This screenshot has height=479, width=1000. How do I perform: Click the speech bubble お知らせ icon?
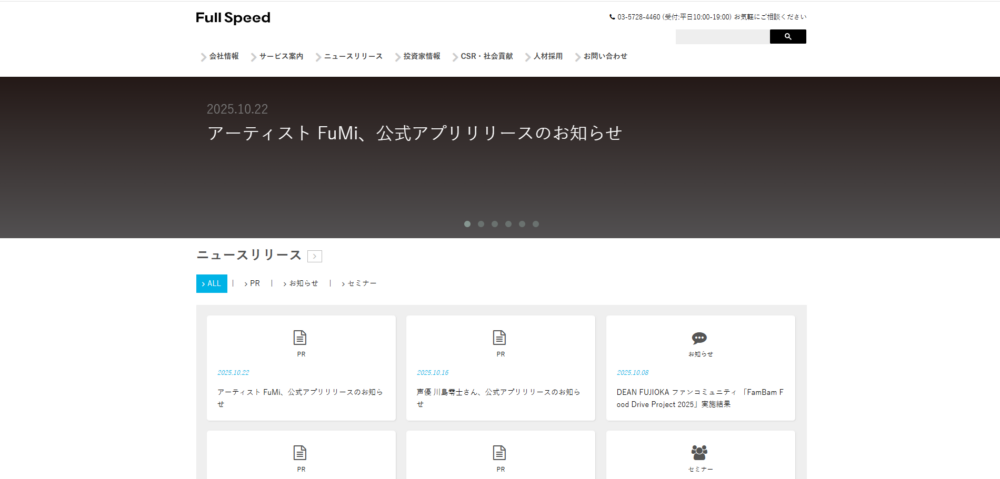point(700,338)
